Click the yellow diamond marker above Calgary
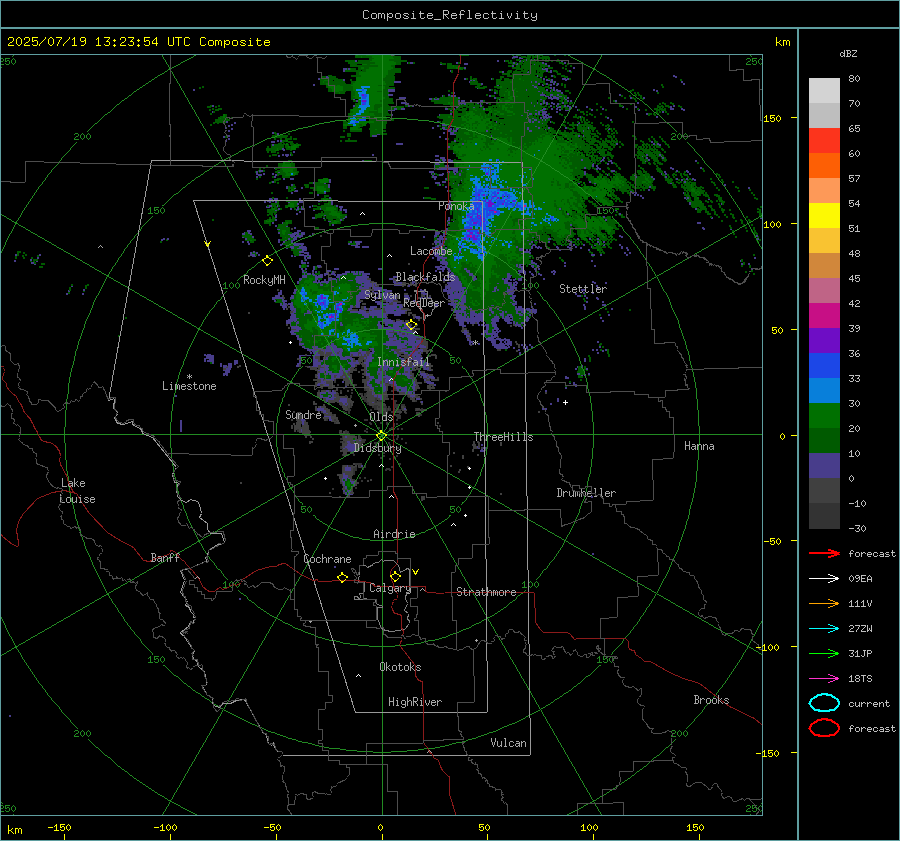 pyautogui.click(x=395, y=576)
